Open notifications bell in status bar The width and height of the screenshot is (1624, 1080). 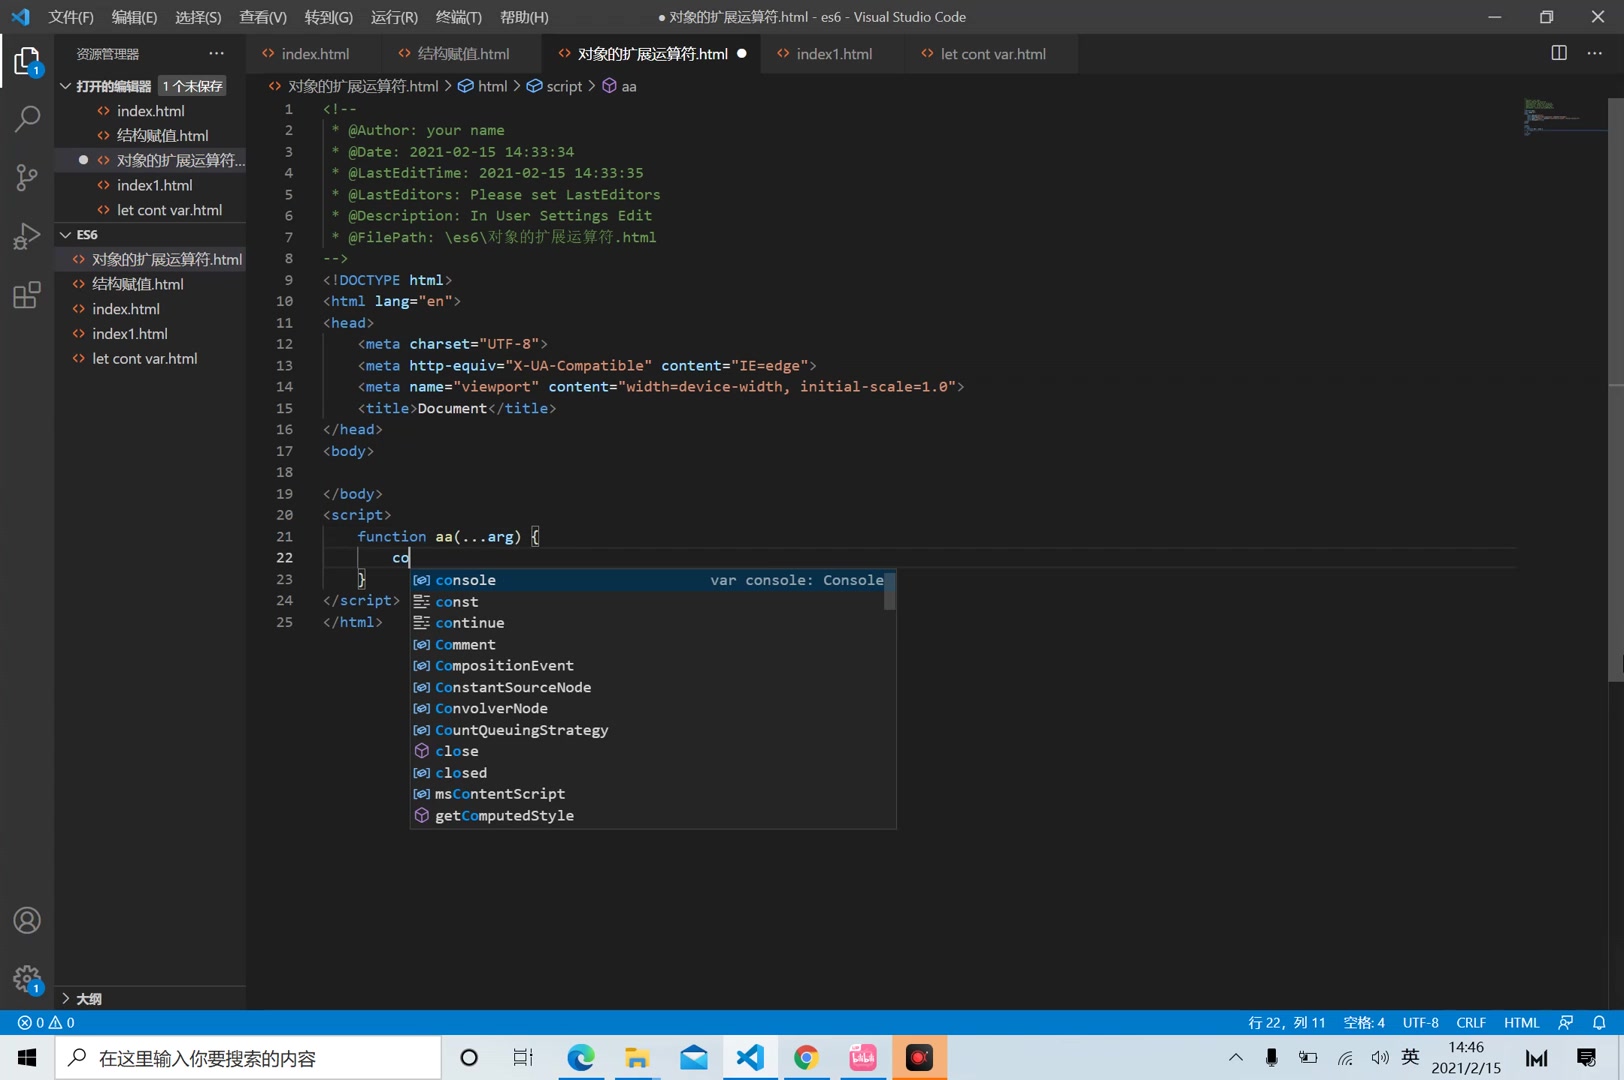click(x=1599, y=1022)
